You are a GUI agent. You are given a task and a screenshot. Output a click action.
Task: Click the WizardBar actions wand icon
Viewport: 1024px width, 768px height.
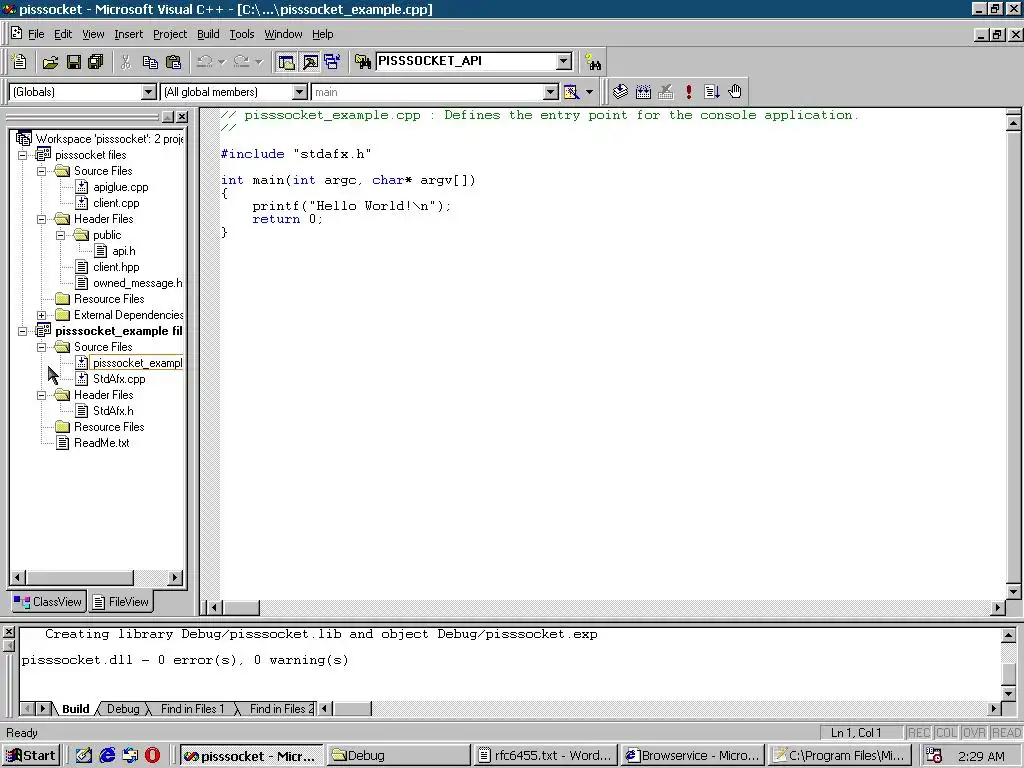coord(571,92)
